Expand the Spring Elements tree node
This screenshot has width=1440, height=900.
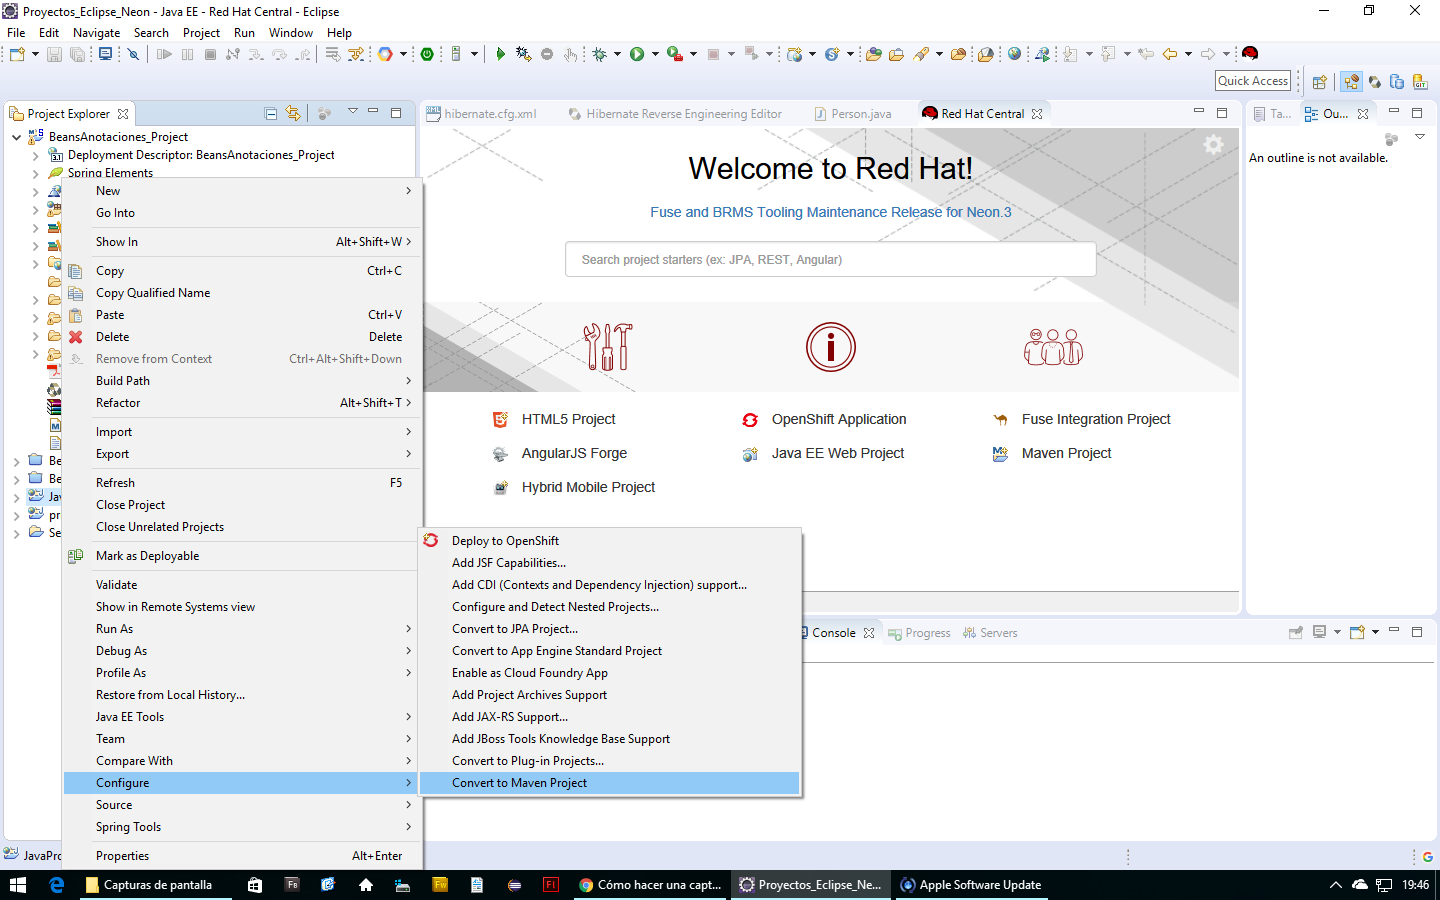pyautogui.click(x=36, y=173)
